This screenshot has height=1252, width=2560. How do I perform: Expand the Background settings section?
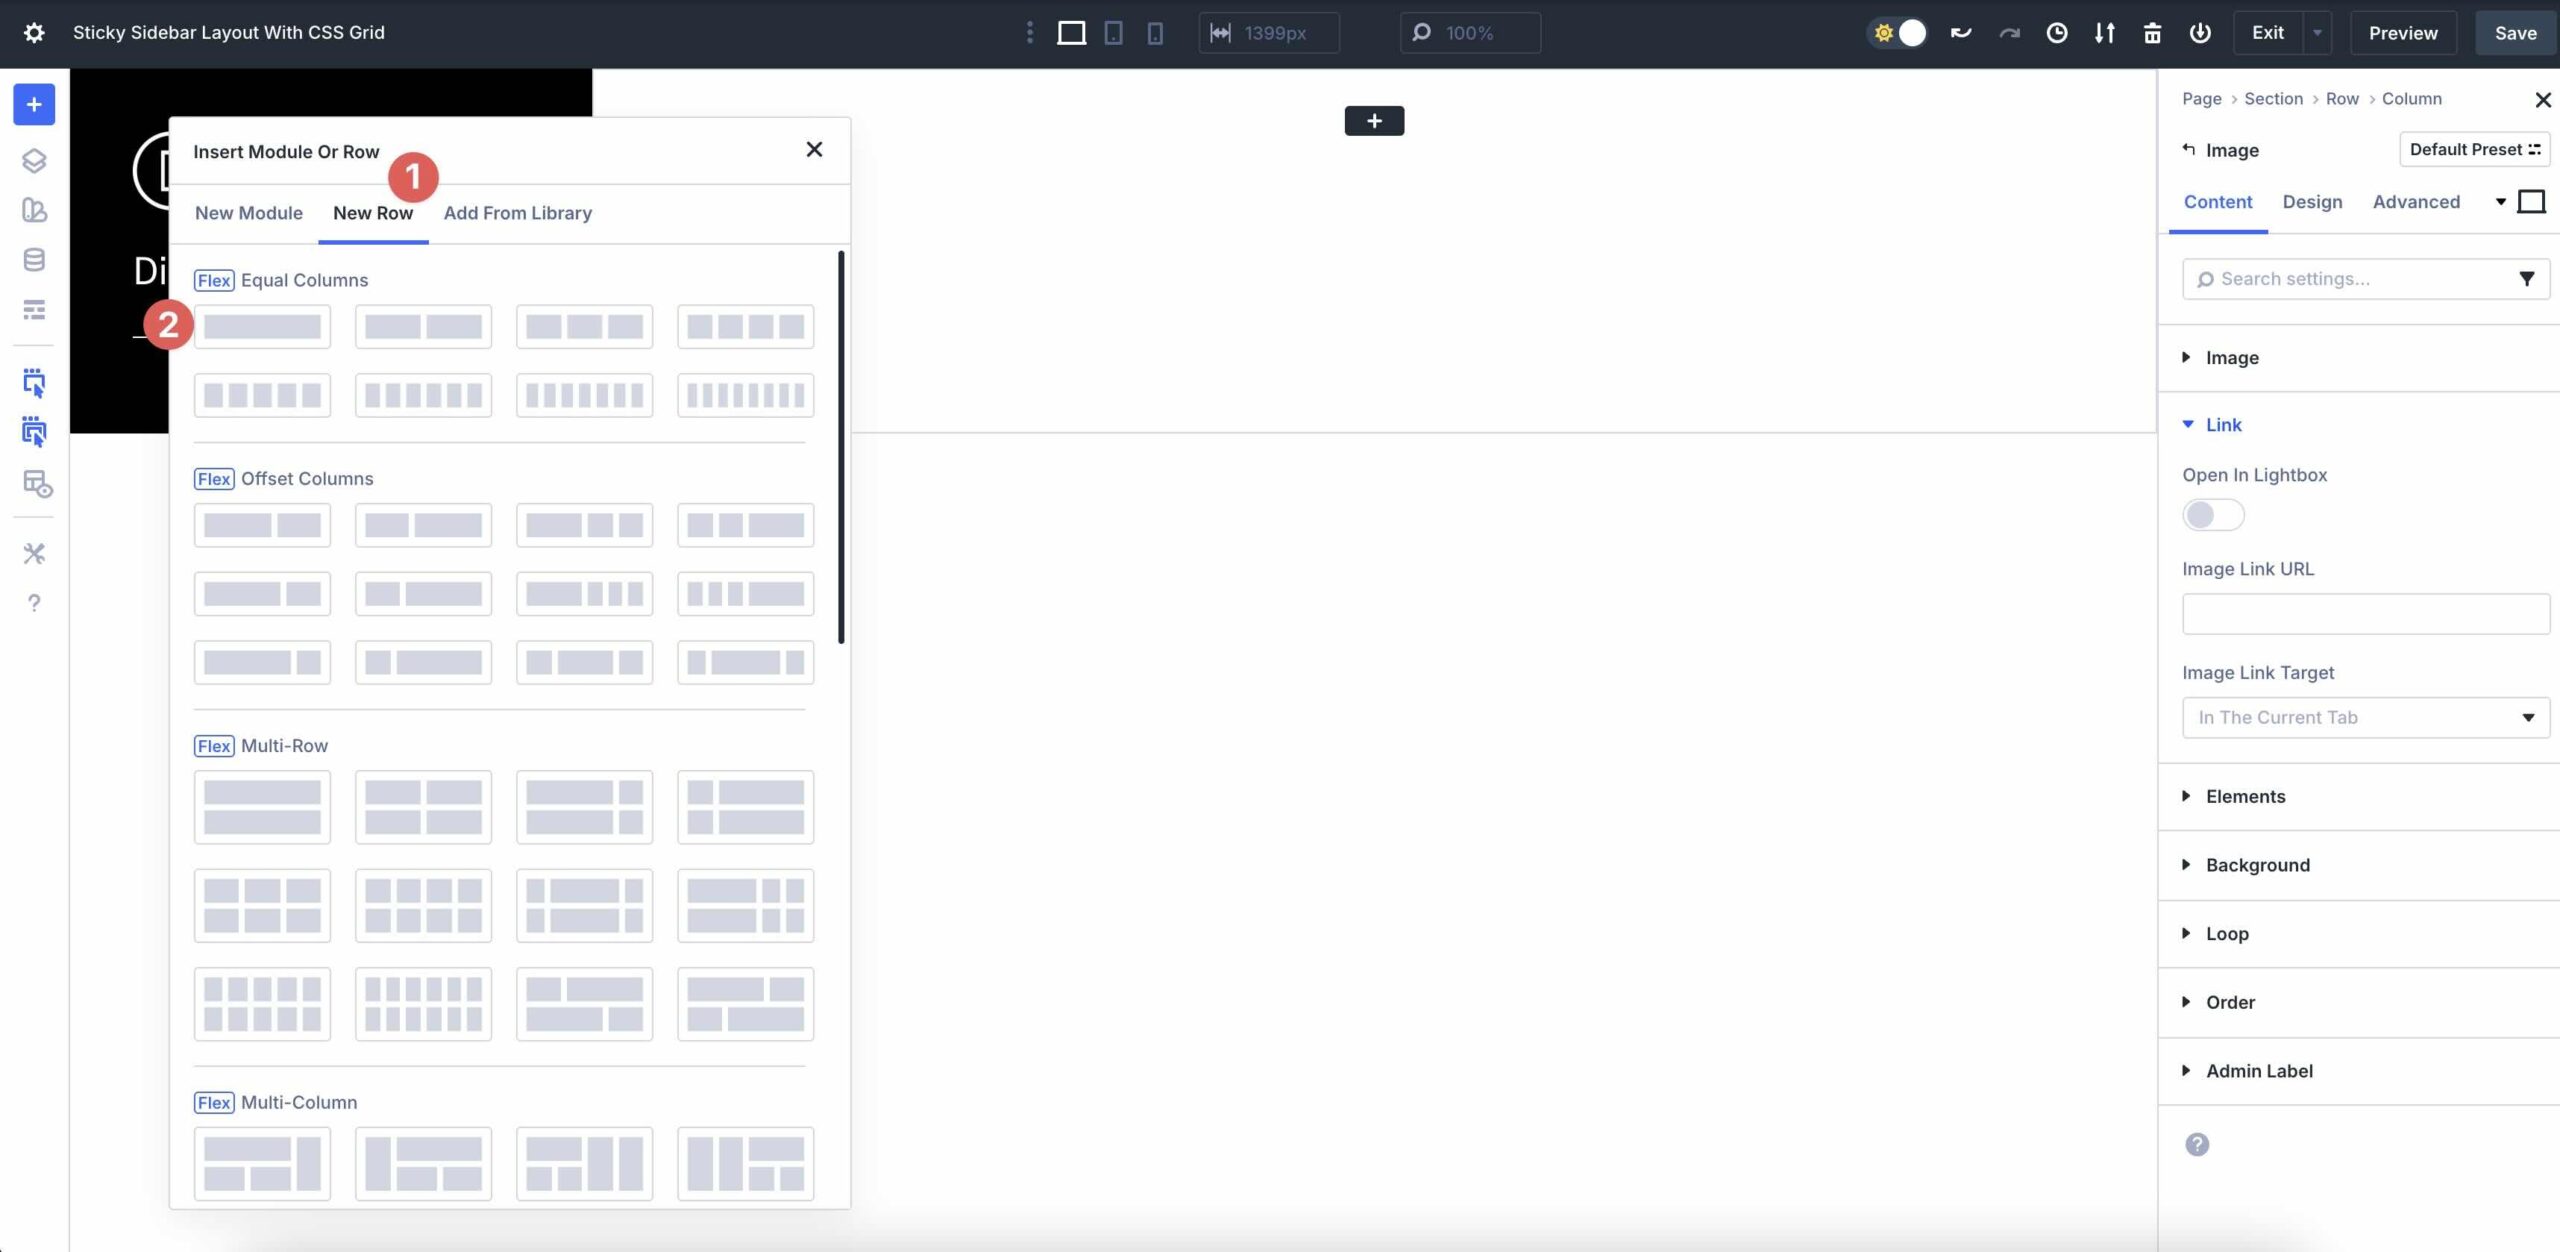point(2257,864)
